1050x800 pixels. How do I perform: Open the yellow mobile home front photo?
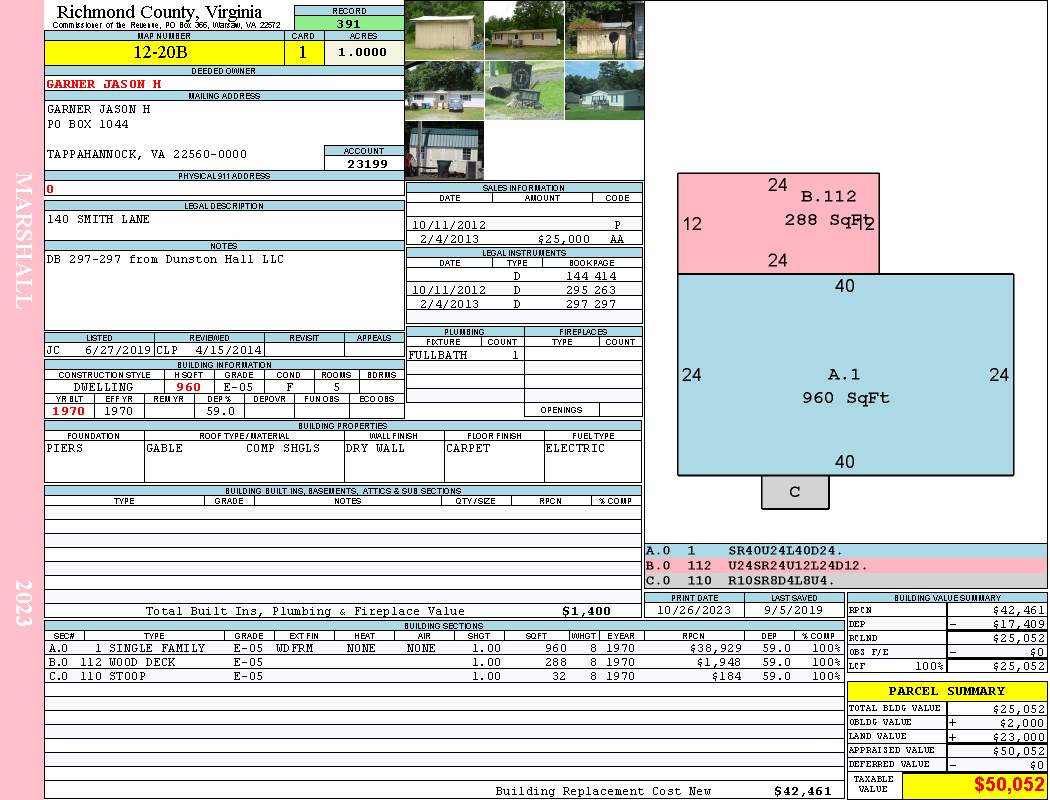point(524,30)
